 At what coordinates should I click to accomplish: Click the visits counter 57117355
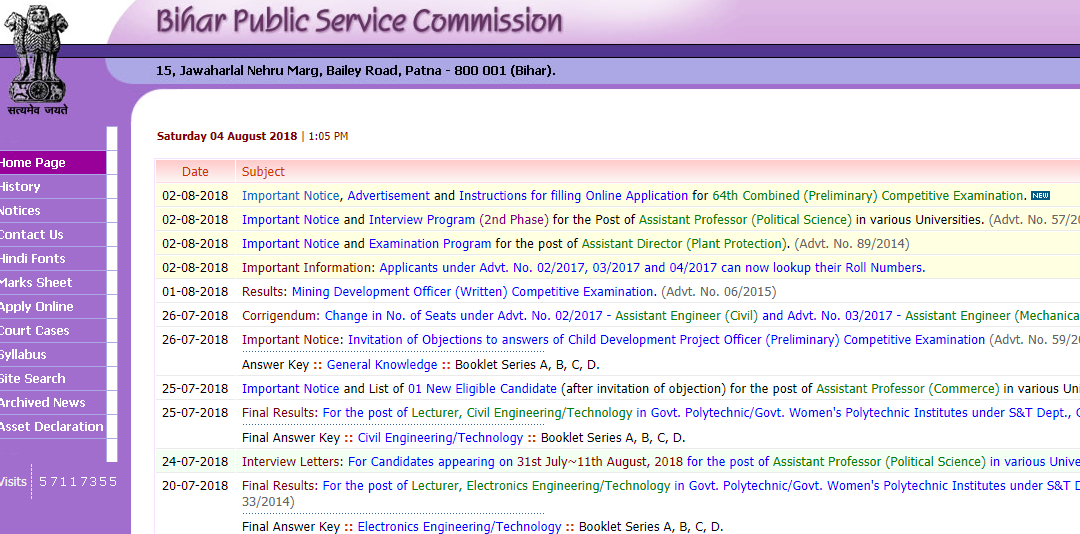tap(78, 482)
